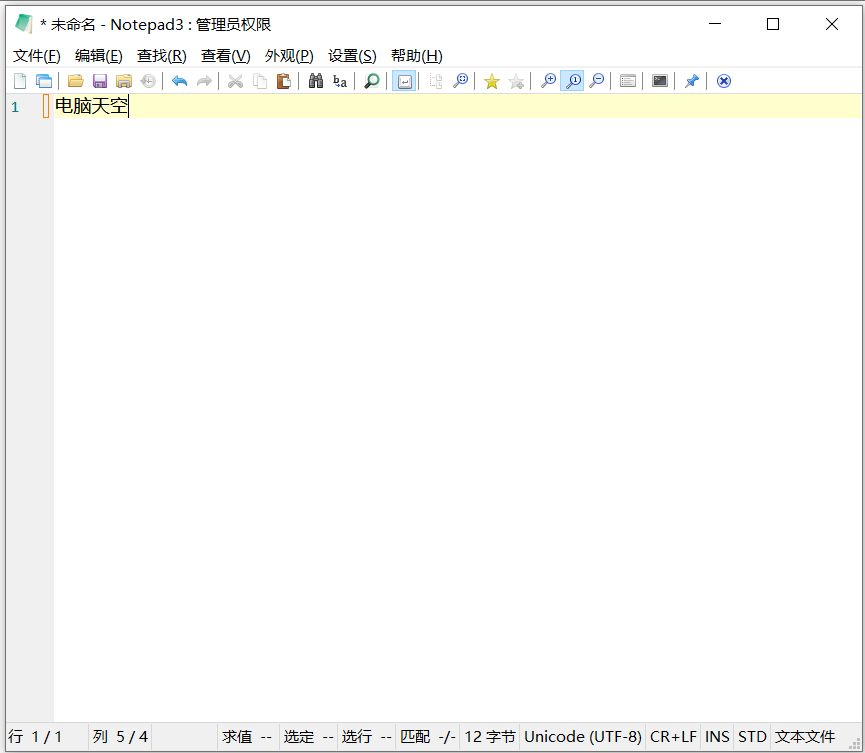This screenshot has width=865, height=753.
Task: Save the file using the purple floppy icon
Action: pos(100,81)
